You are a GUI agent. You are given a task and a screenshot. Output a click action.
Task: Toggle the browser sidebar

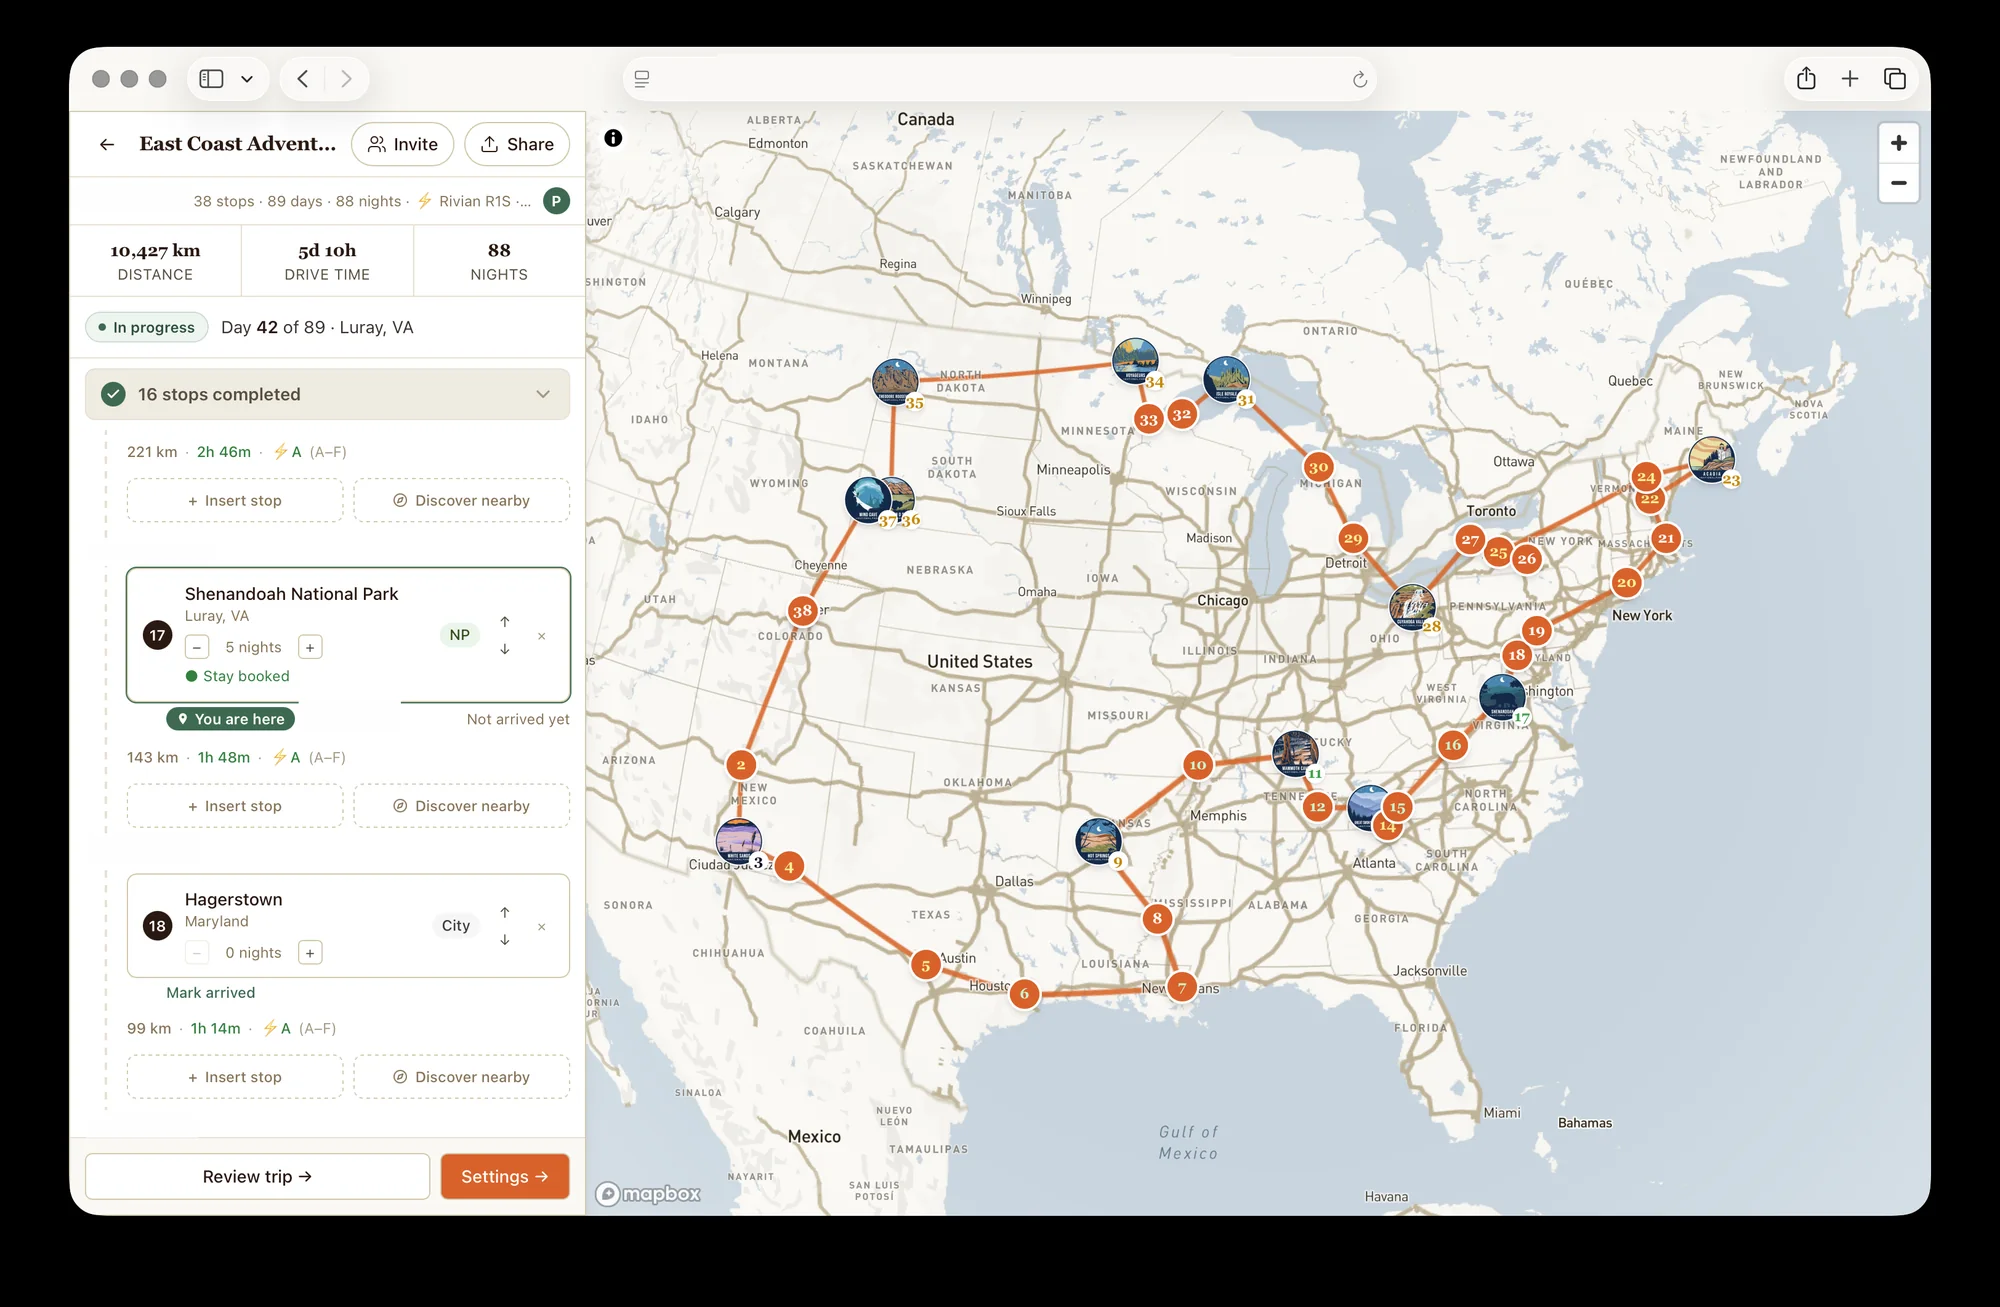[x=211, y=79]
